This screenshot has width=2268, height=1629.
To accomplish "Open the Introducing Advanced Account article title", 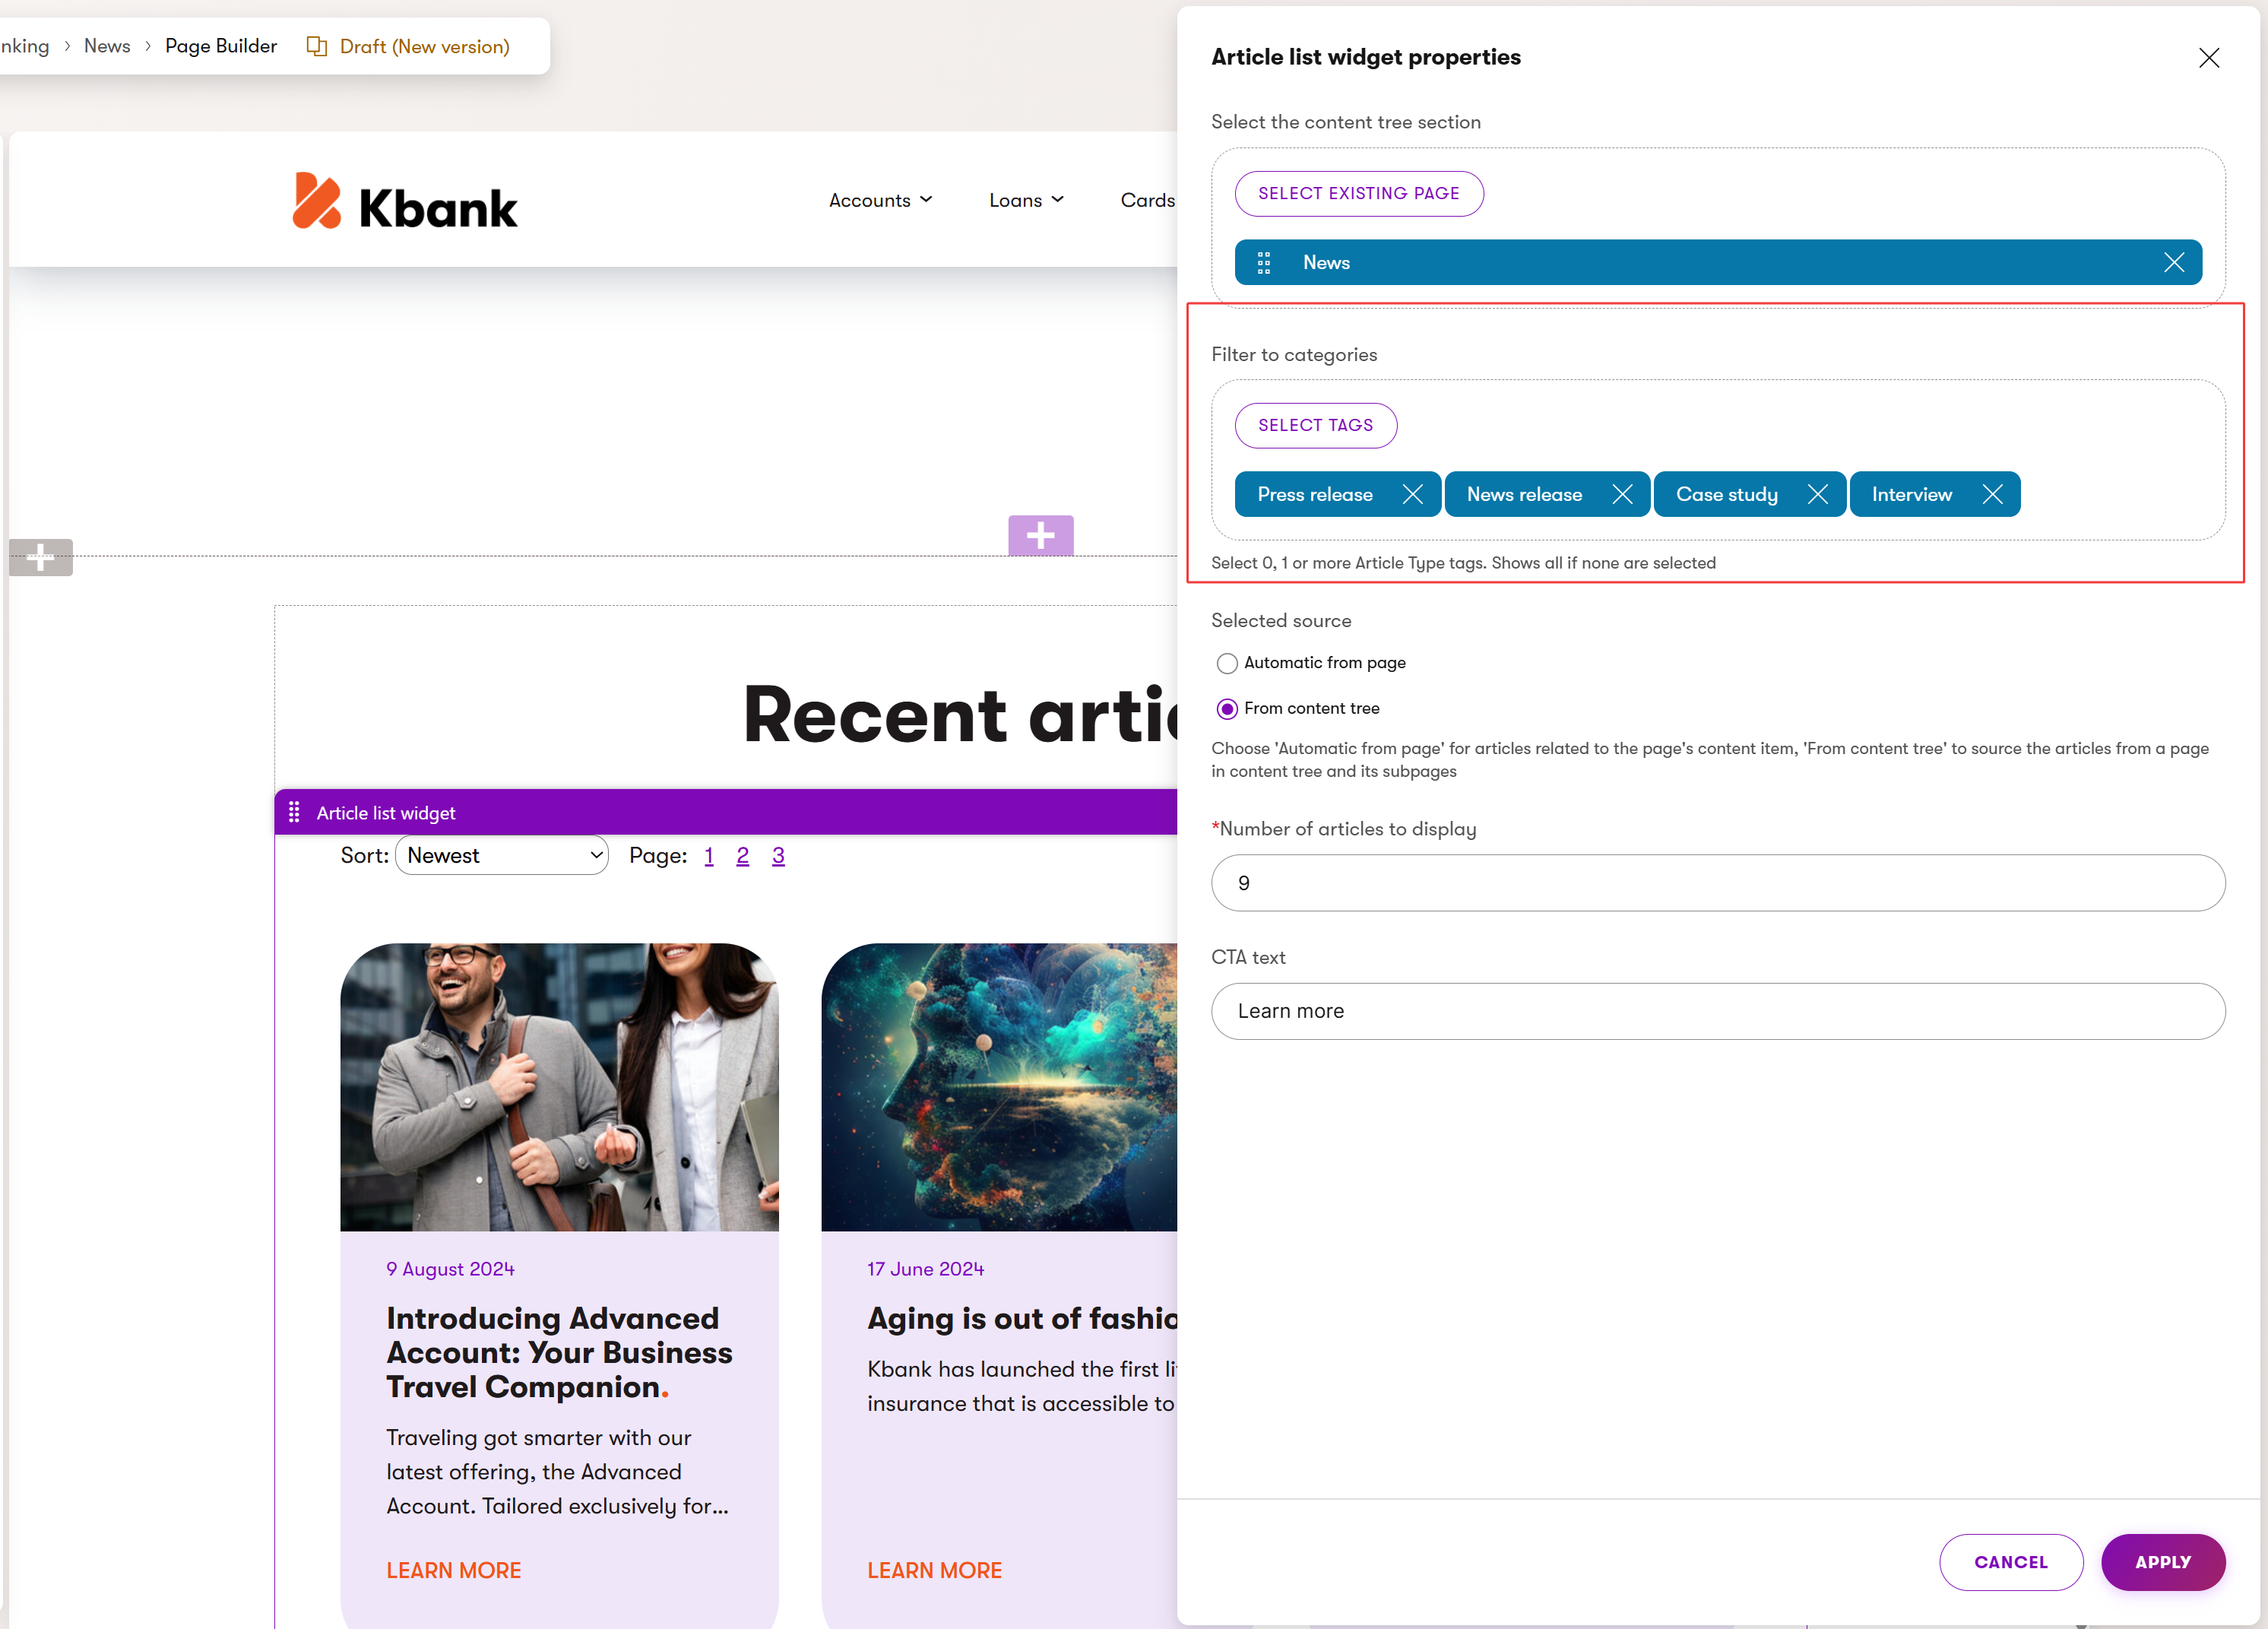I will coord(559,1353).
